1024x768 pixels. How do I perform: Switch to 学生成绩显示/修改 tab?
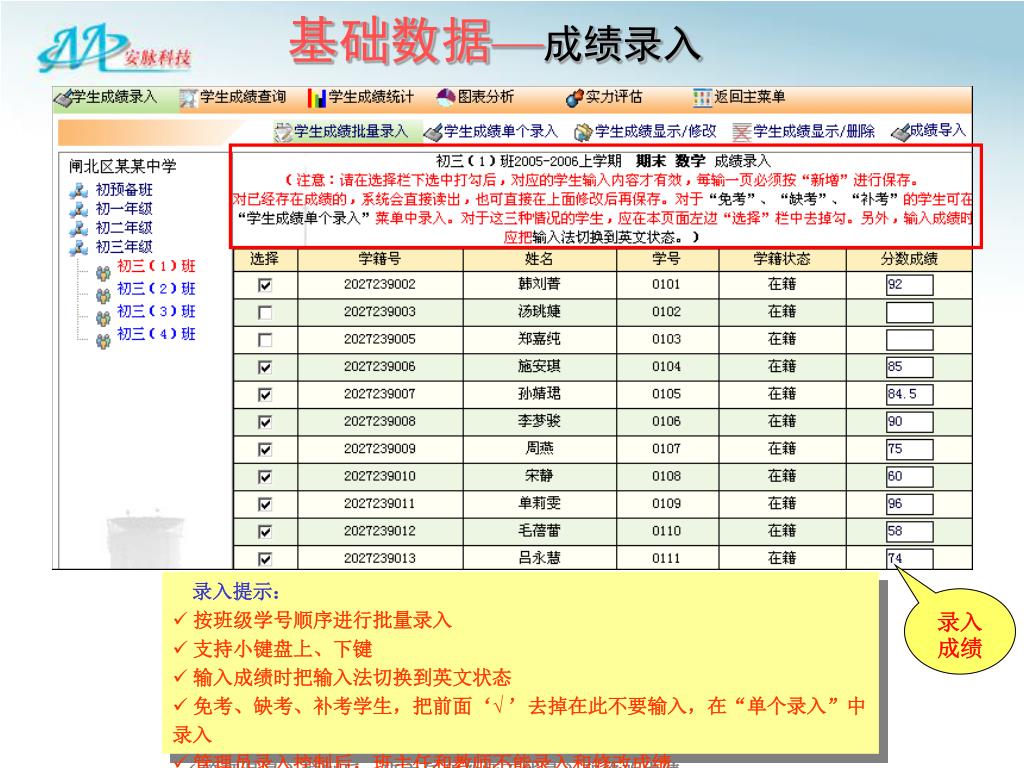[656, 131]
